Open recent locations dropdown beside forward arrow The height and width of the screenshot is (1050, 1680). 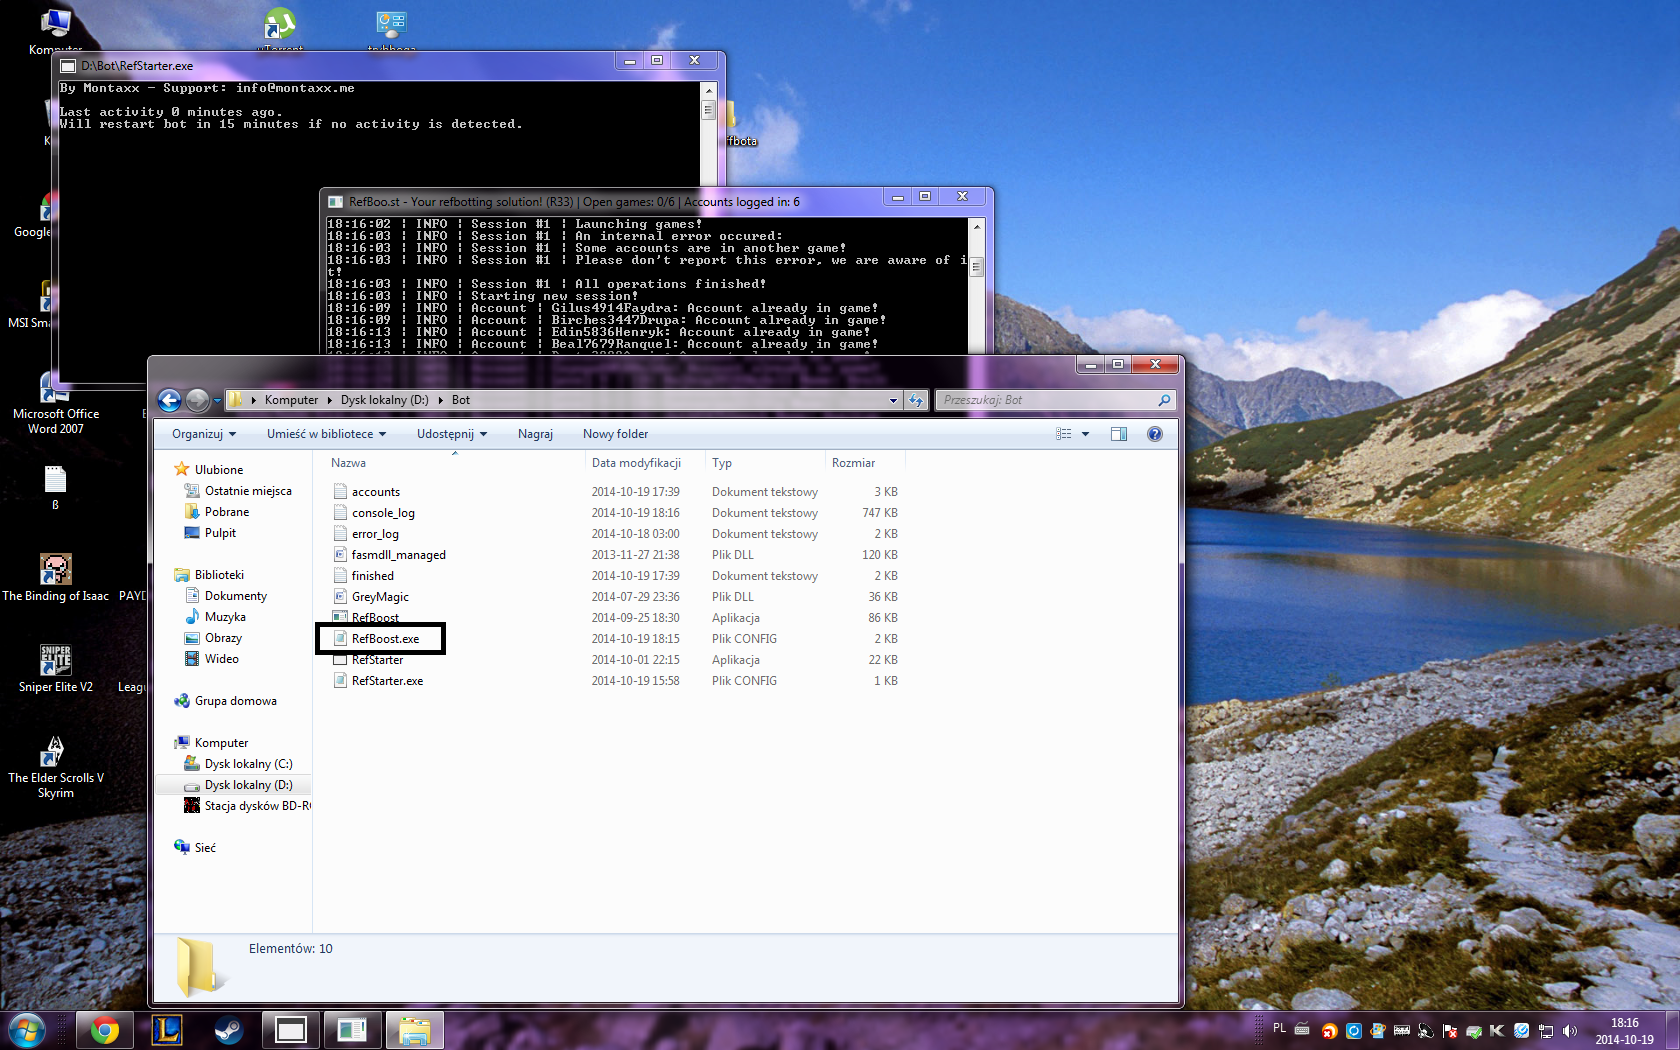pyautogui.click(x=217, y=401)
